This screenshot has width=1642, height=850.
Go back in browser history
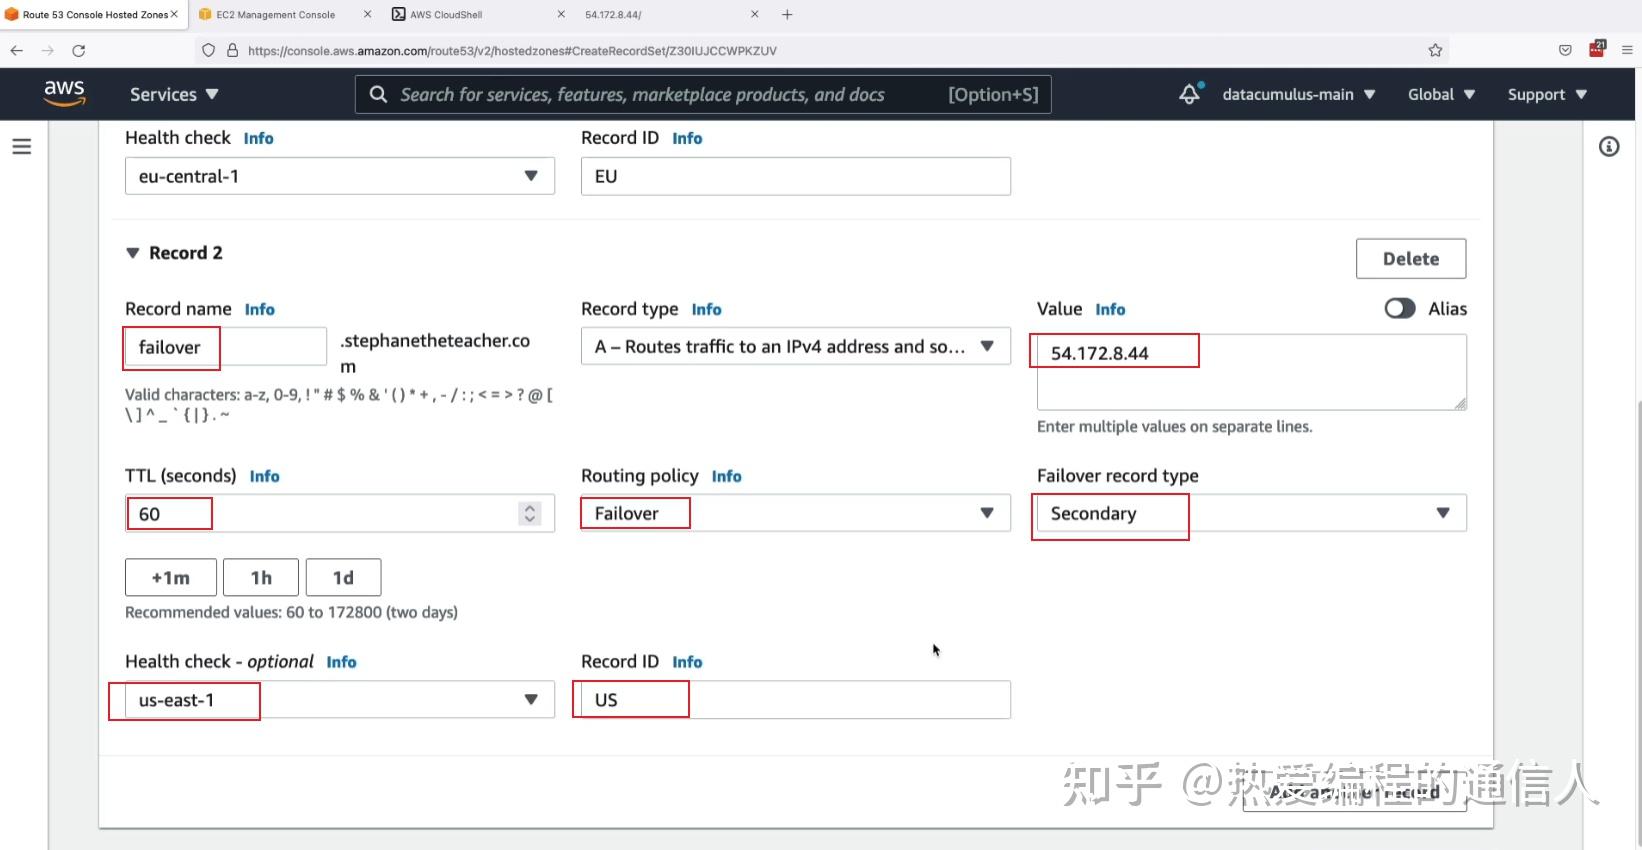click(17, 50)
